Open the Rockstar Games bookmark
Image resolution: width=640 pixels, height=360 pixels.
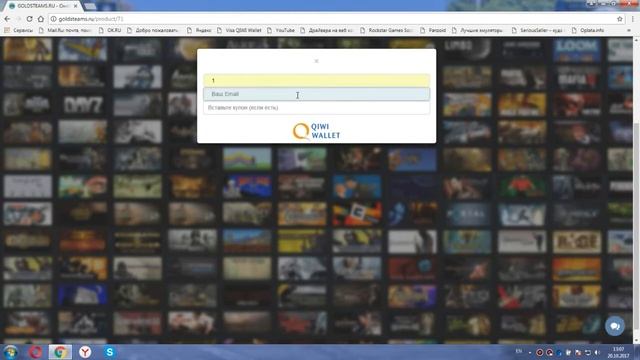pyautogui.click(x=387, y=30)
